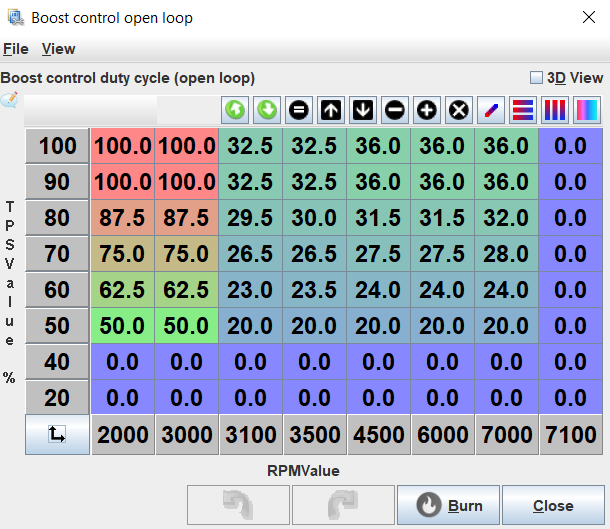This screenshot has width=610, height=529.
Task: Open the View menu
Action: tap(58, 49)
